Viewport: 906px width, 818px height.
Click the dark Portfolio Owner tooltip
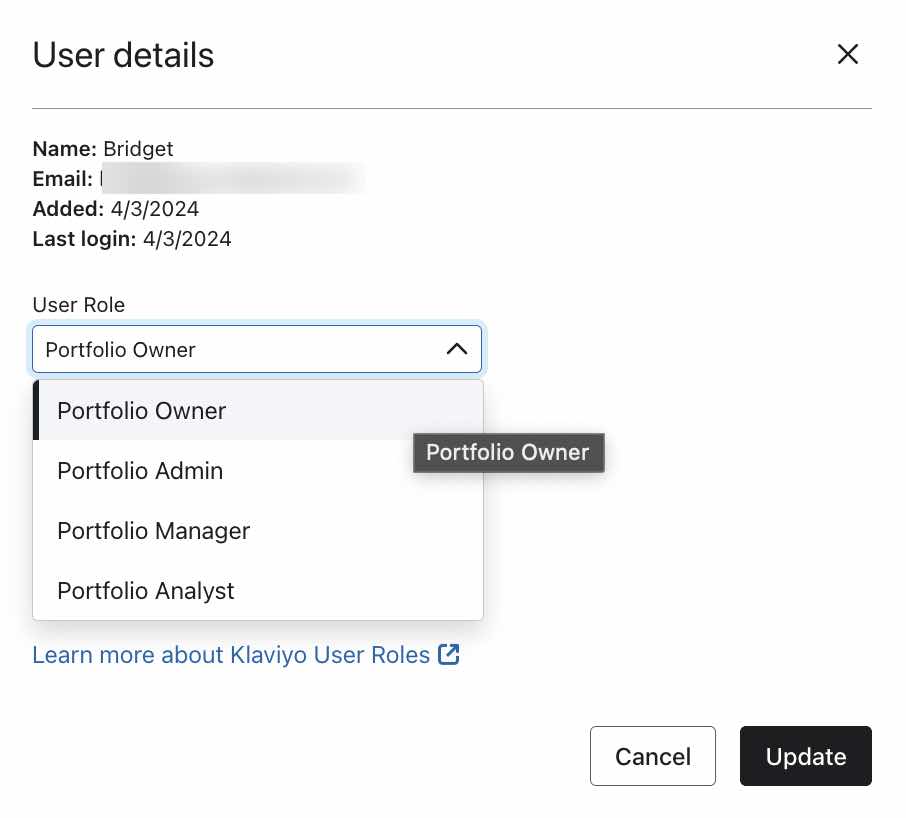click(x=508, y=452)
